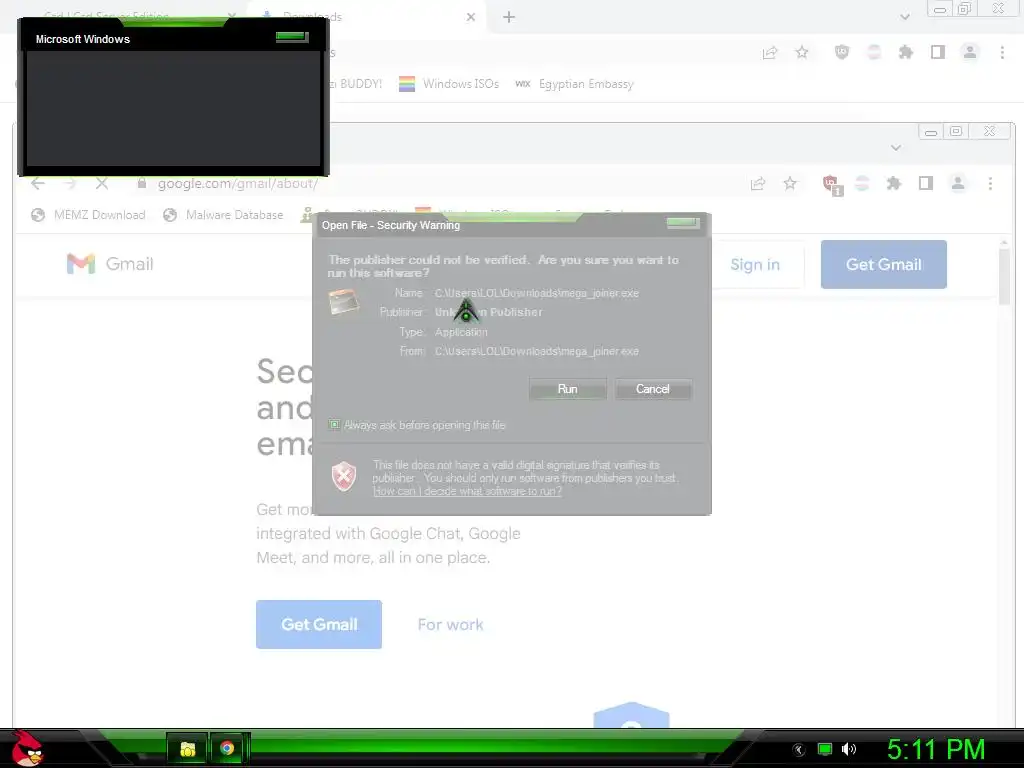The width and height of the screenshot is (1024, 768).
Task: Click the Gmail page vertical scrollbar
Action: pos(1004,278)
